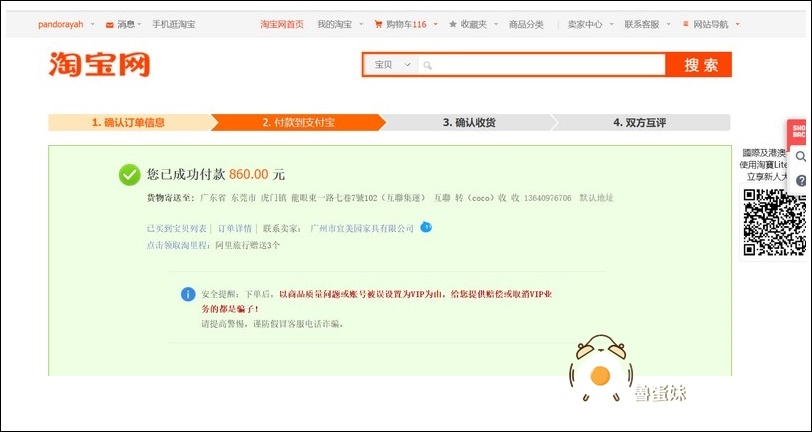Open 订单详情 order details
Image resolution: width=812 pixels, height=432 pixels.
point(235,228)
